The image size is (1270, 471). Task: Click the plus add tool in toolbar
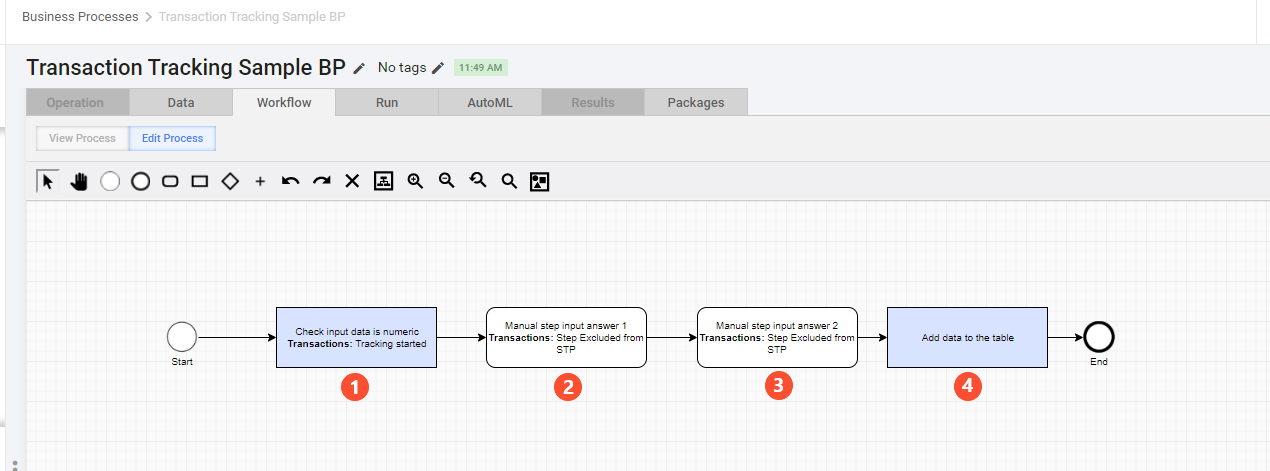260,182
